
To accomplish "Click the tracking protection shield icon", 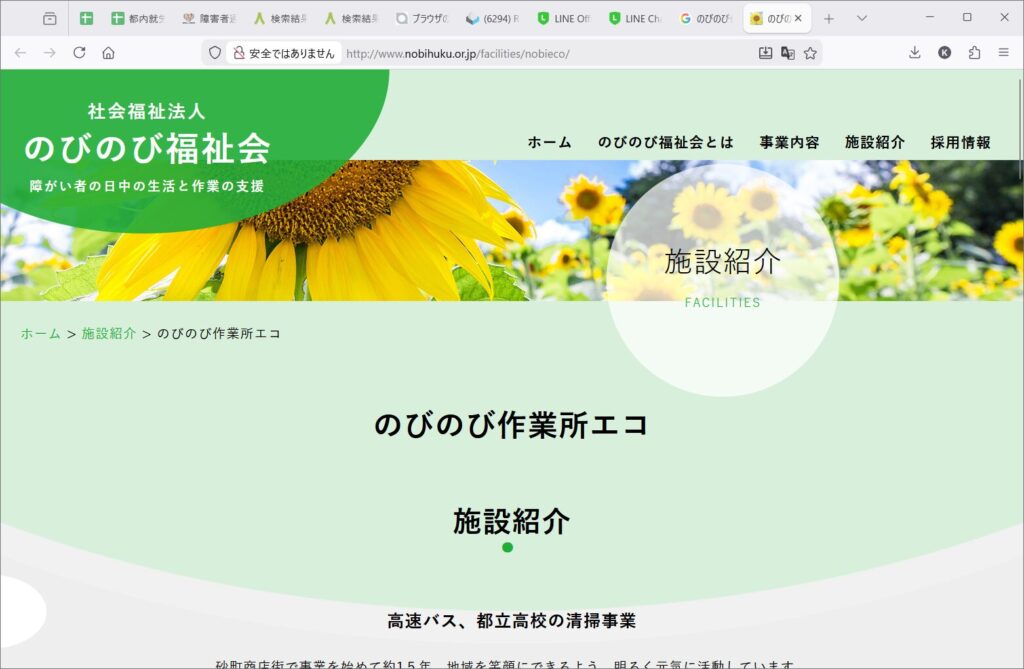I will click(214, 53).
